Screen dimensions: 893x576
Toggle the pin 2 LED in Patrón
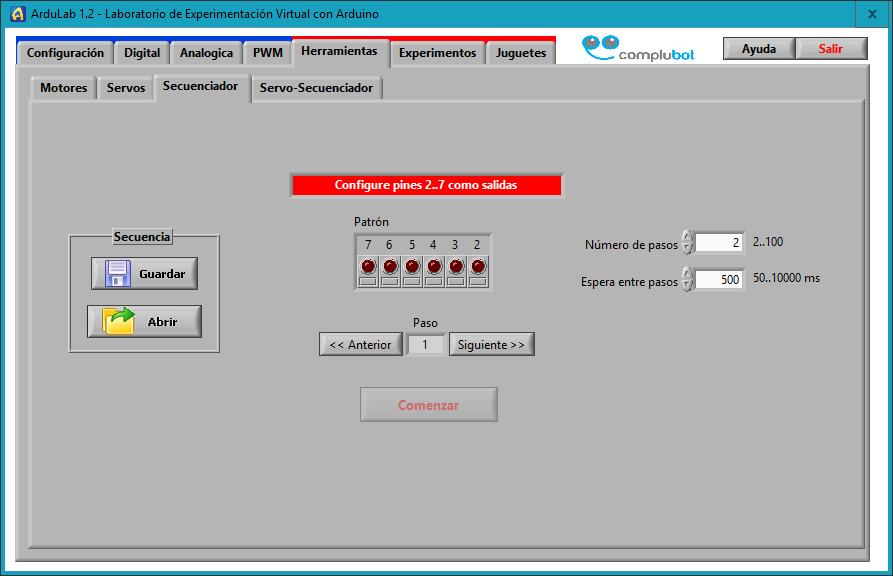coord(478,266)
